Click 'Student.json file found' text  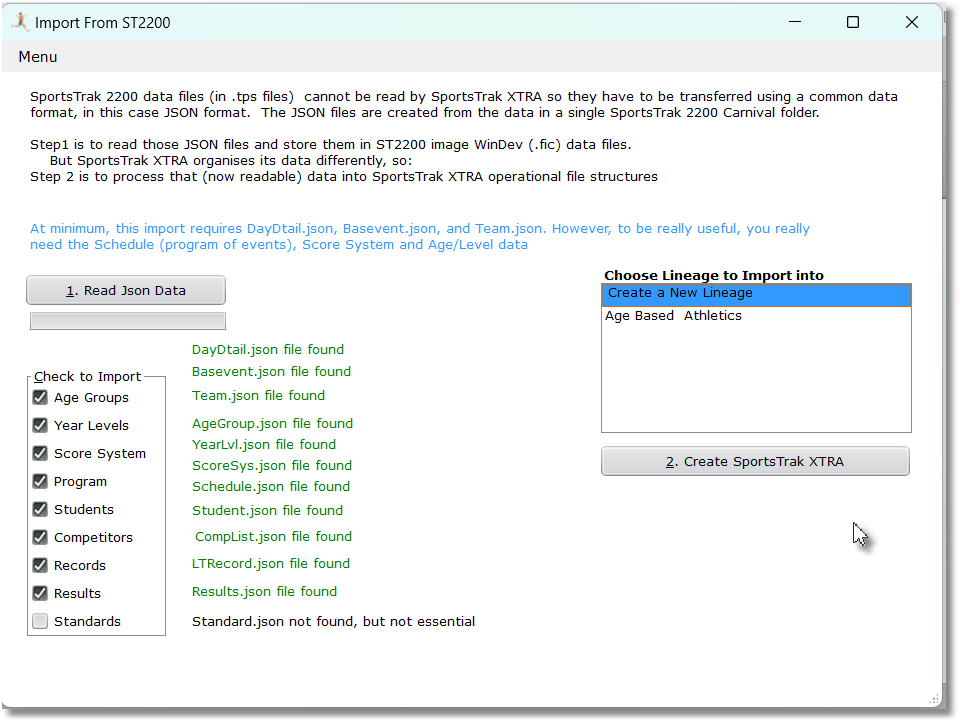click(x=268, y=511)
